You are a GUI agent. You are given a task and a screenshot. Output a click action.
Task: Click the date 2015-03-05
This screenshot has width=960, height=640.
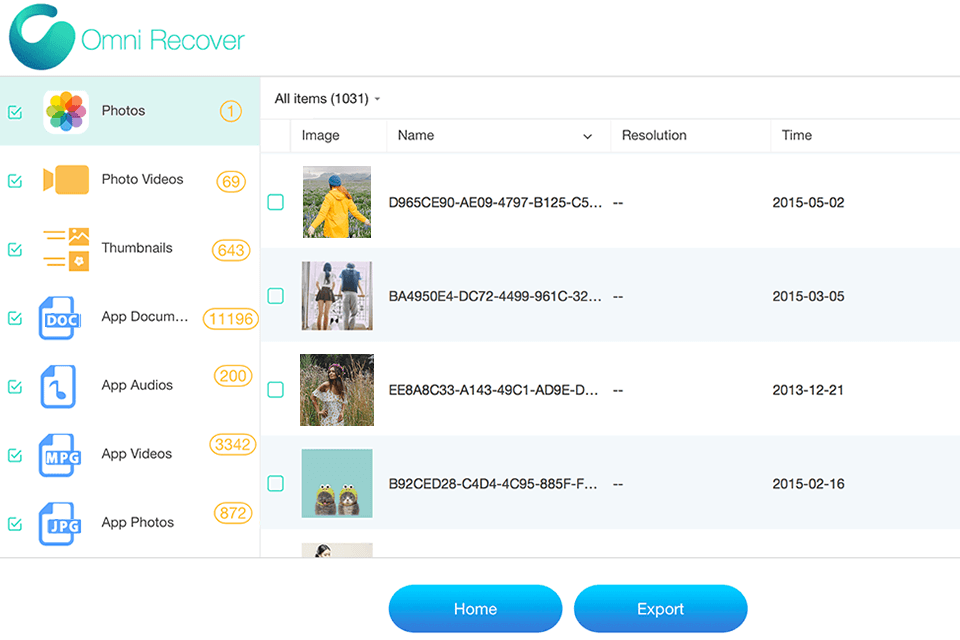point(808,296)
